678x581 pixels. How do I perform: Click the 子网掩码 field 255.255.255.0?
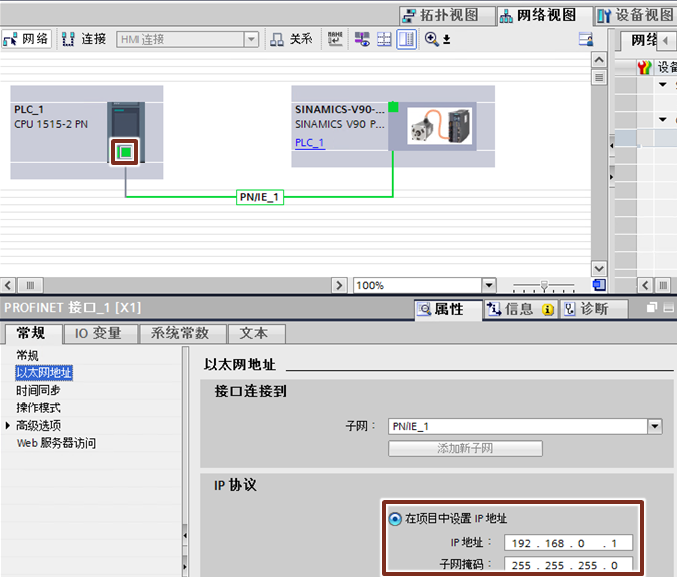coord(568,565)
